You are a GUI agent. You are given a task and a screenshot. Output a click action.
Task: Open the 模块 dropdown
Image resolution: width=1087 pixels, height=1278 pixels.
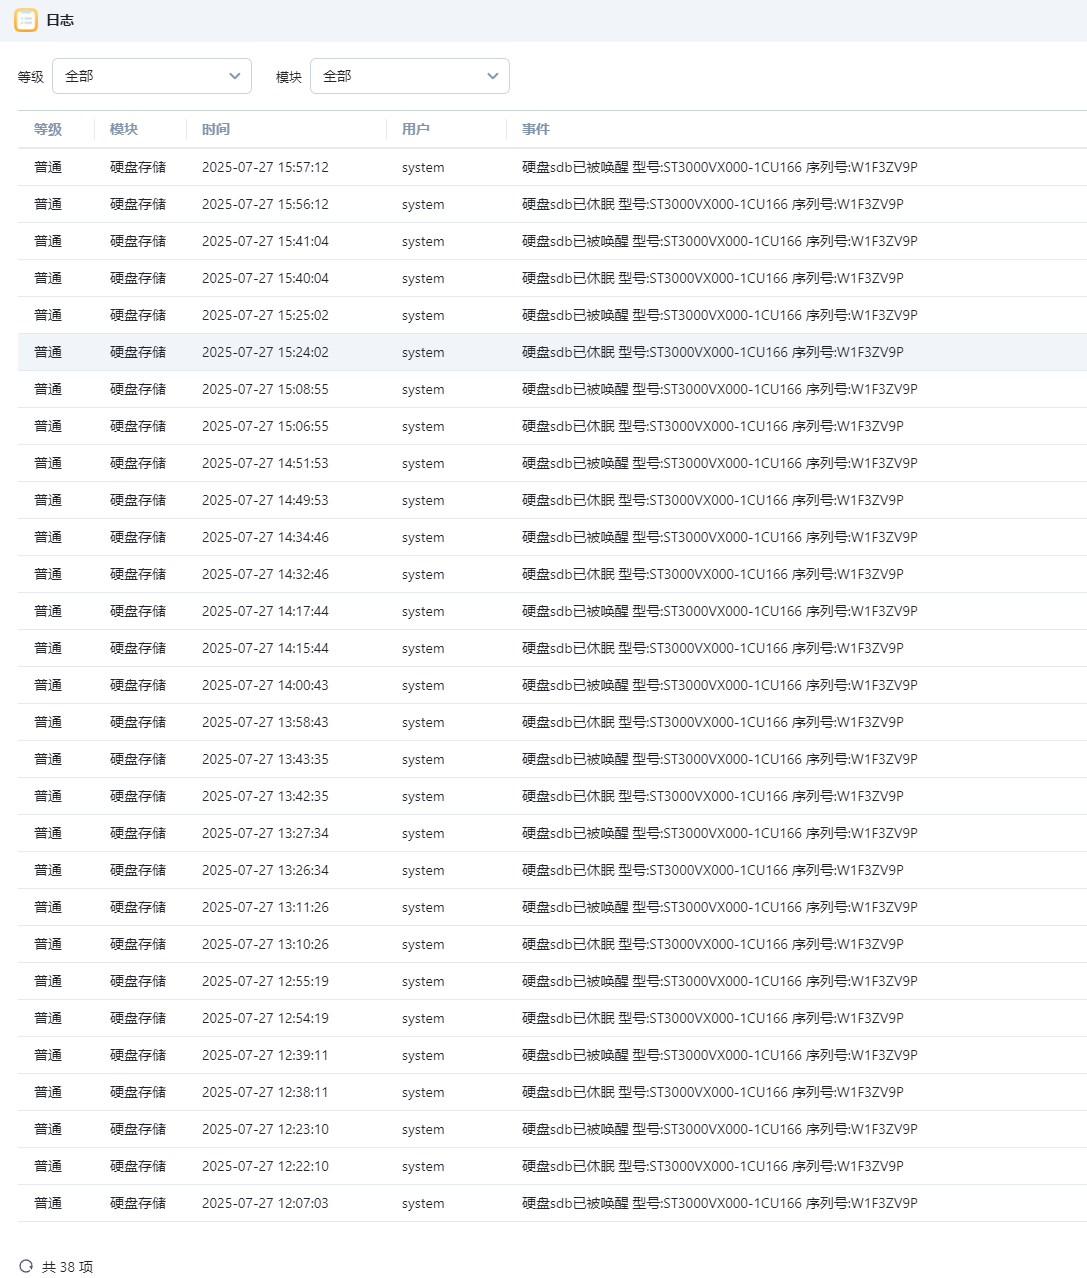click(410, 76)
